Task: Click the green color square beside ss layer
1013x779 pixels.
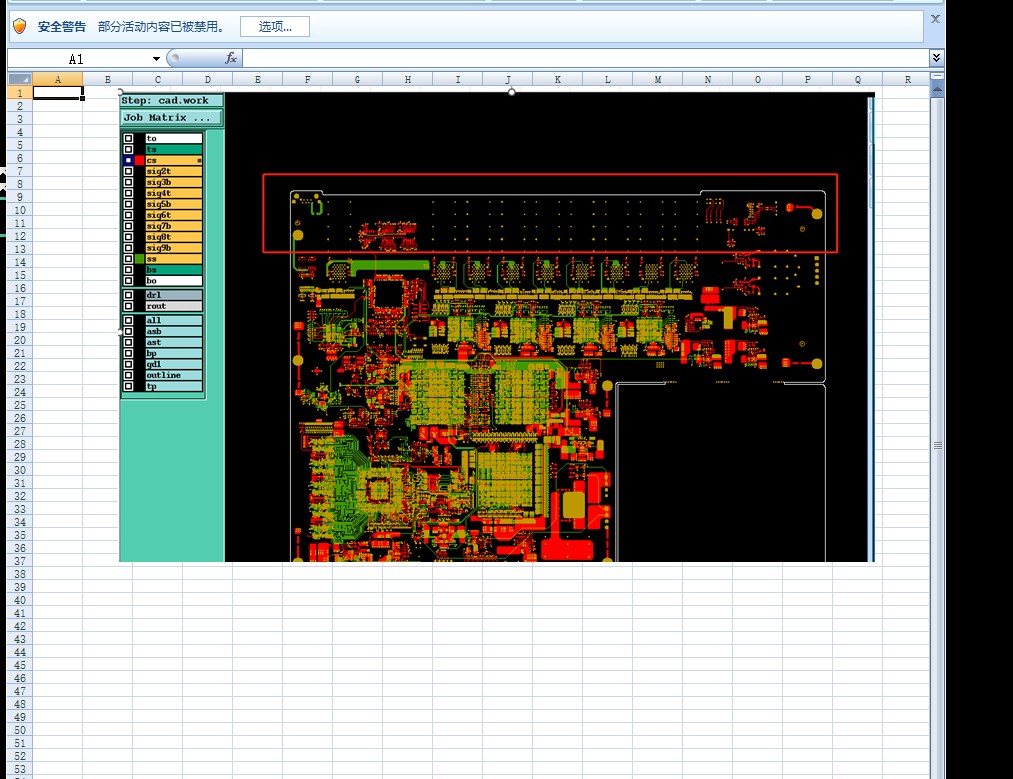Action: pyautogui.click(x=140, y=259)
